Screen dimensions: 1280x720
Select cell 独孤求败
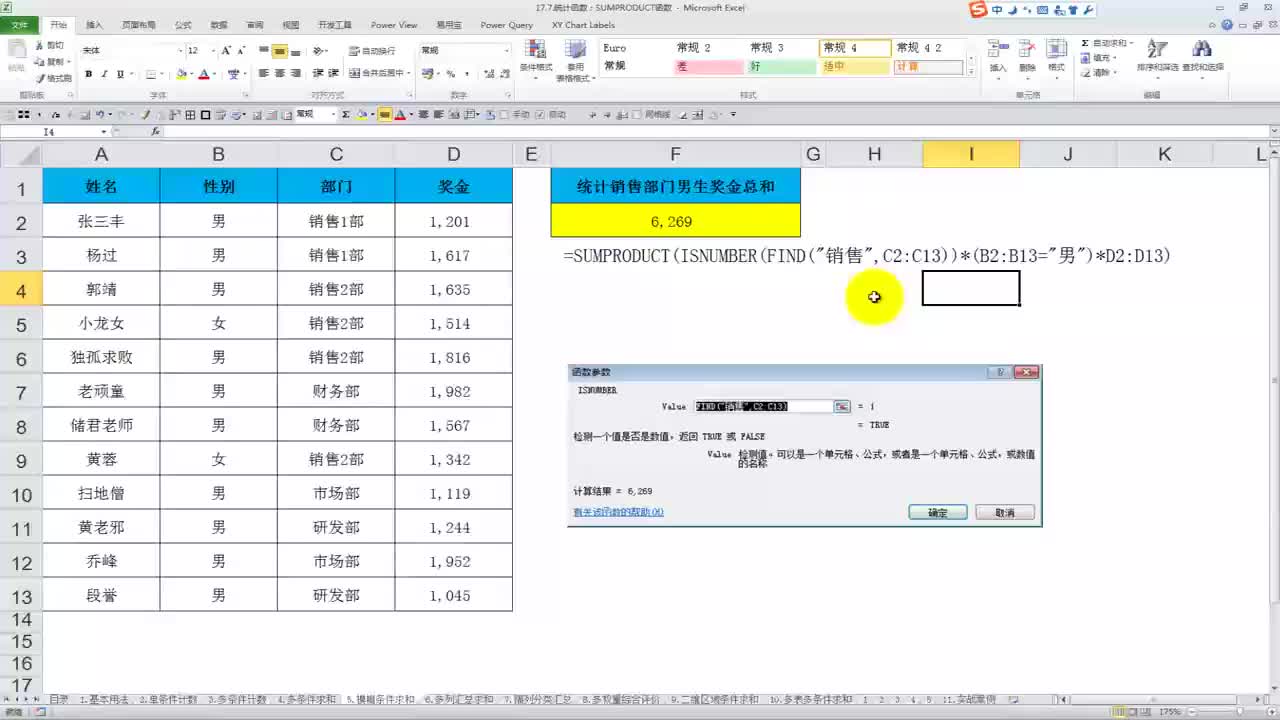tap(101, 357)
